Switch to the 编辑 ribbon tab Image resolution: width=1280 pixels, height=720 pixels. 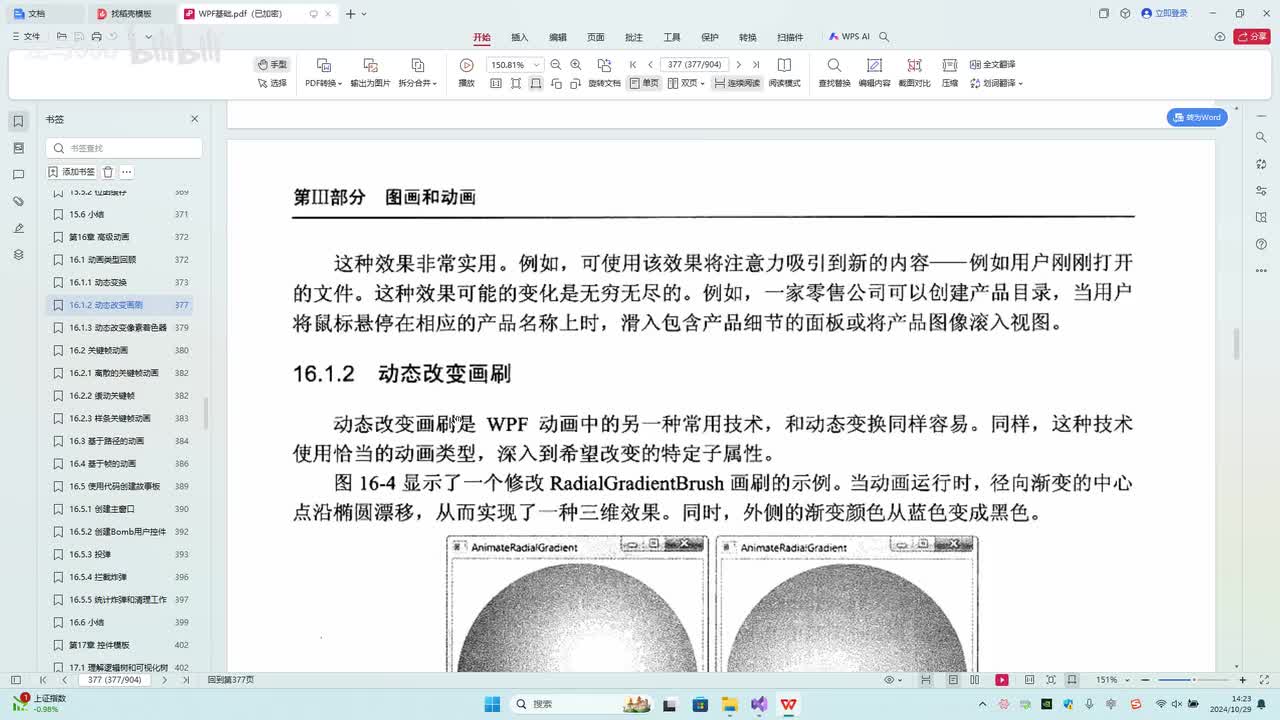558,37
